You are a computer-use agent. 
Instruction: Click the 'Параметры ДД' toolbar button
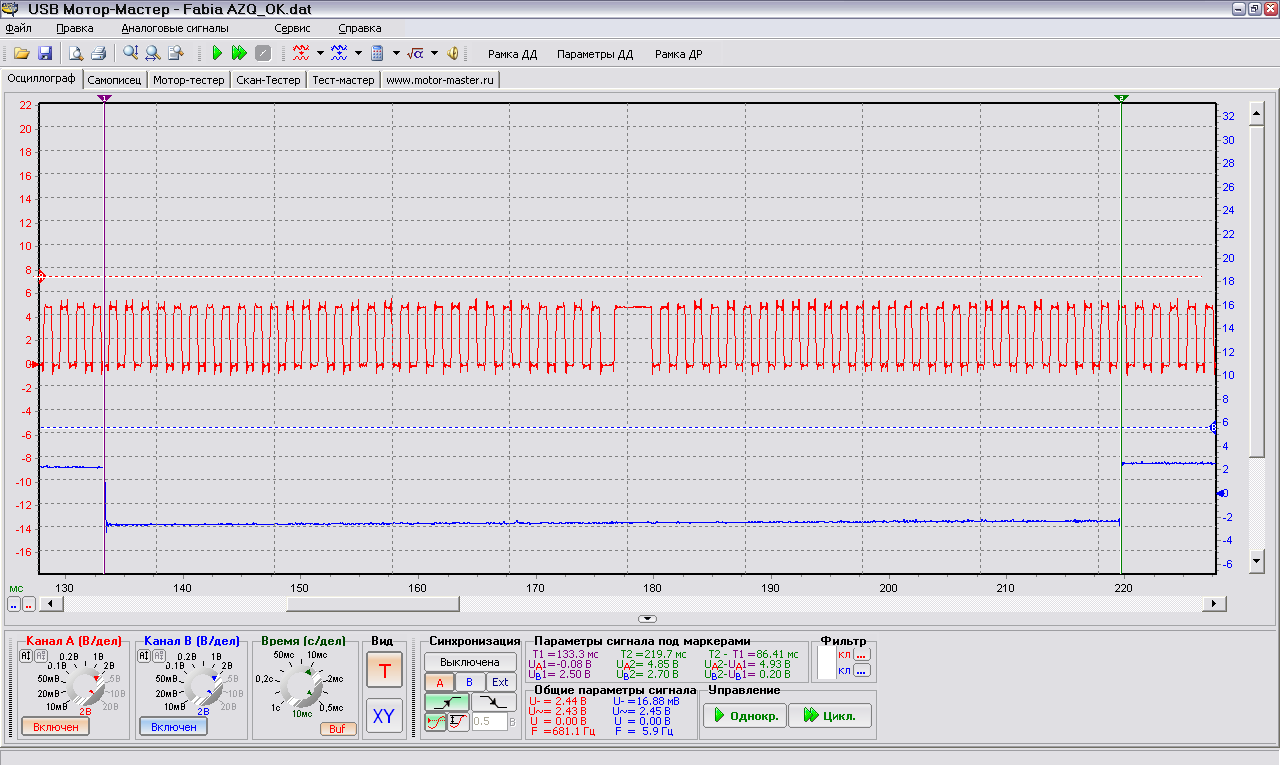[595, 55]
